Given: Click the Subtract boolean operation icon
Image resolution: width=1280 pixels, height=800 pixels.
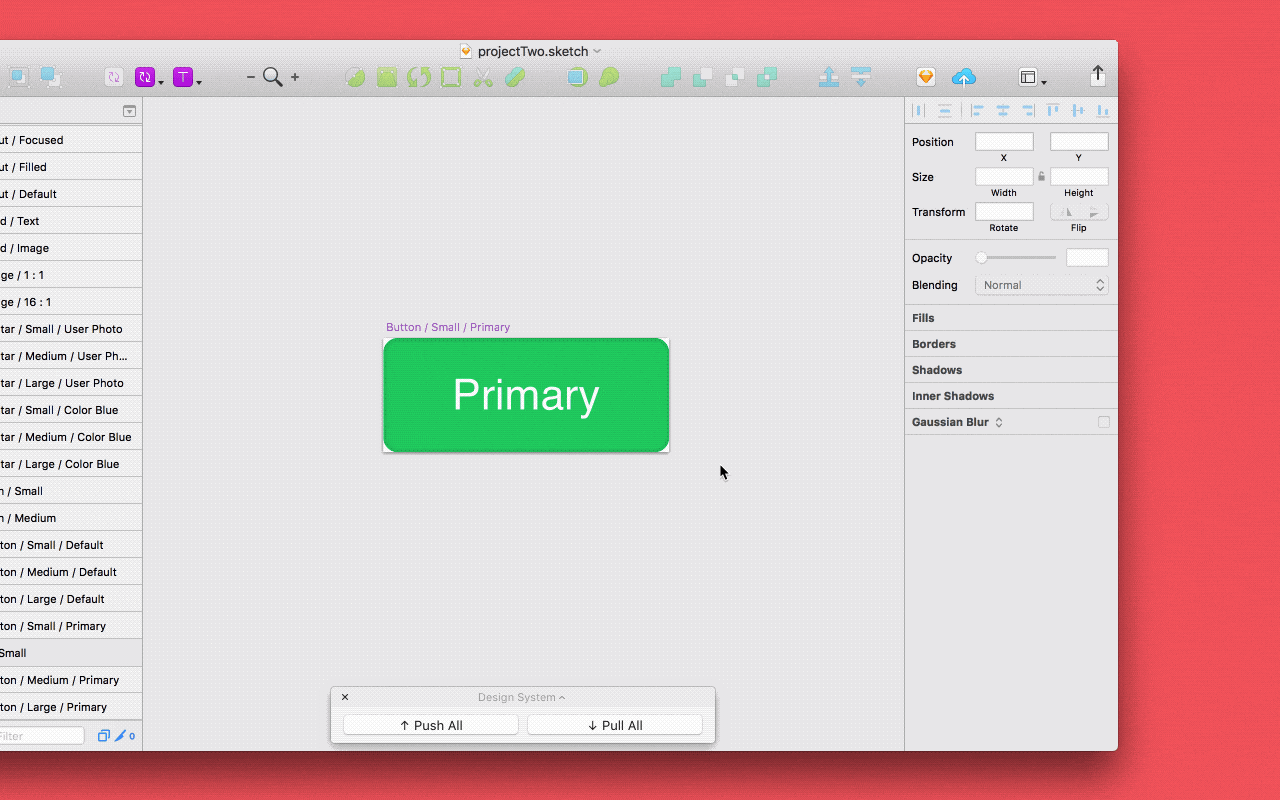Looking at the screenshot, I should [703, 77].
